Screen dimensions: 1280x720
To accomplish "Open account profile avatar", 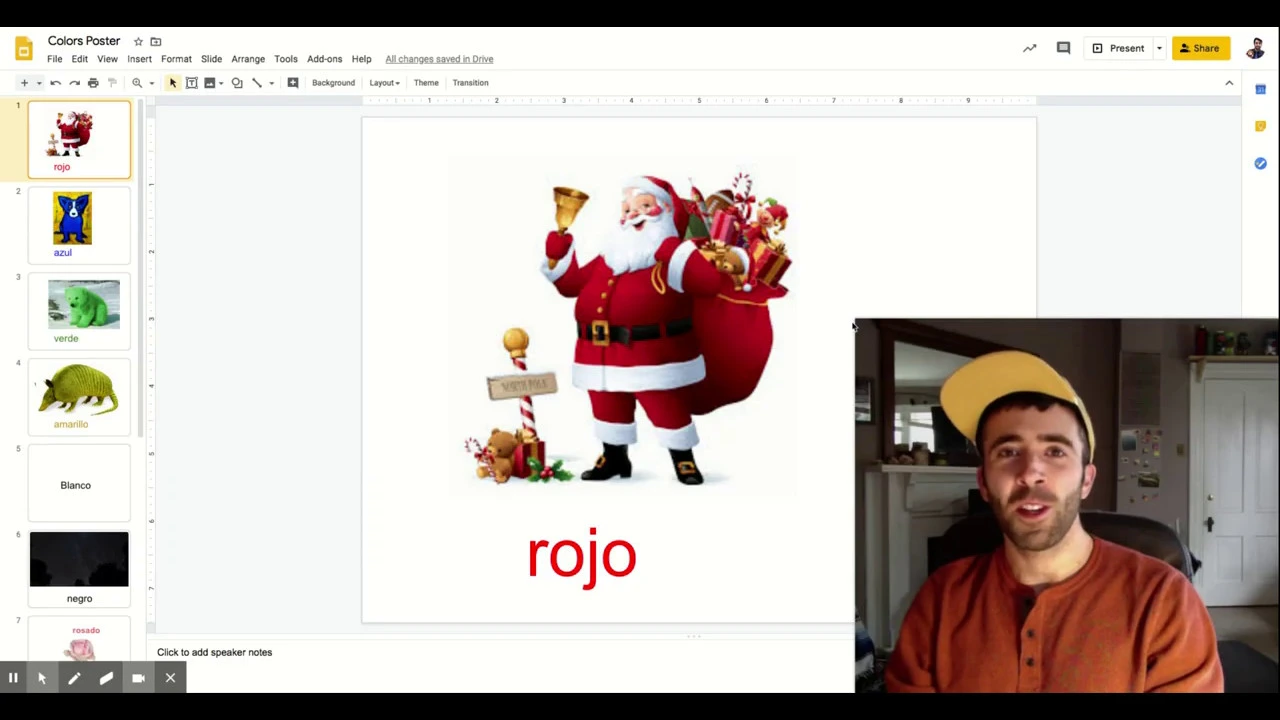I will (1256, 48).
